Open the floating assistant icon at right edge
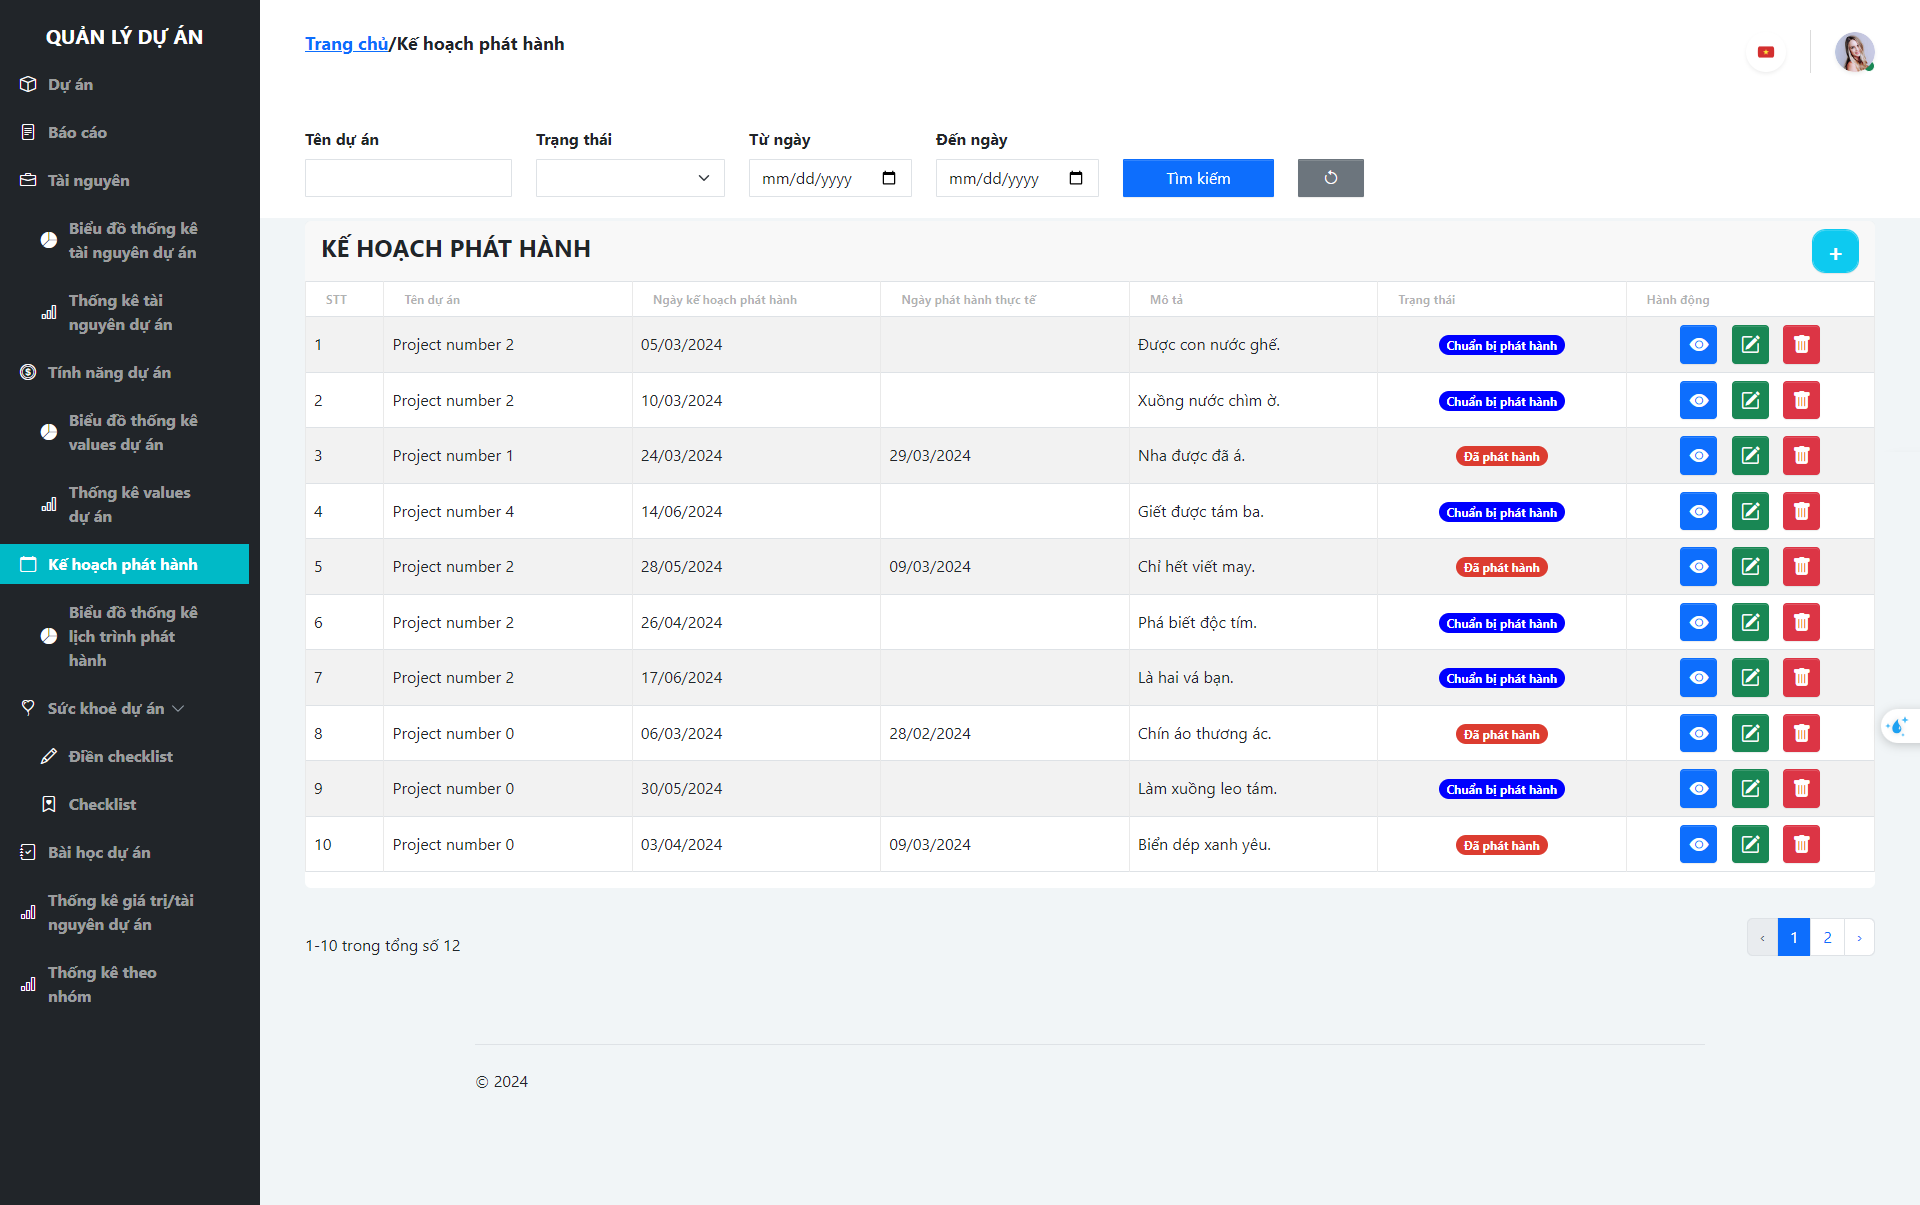 1899,726
